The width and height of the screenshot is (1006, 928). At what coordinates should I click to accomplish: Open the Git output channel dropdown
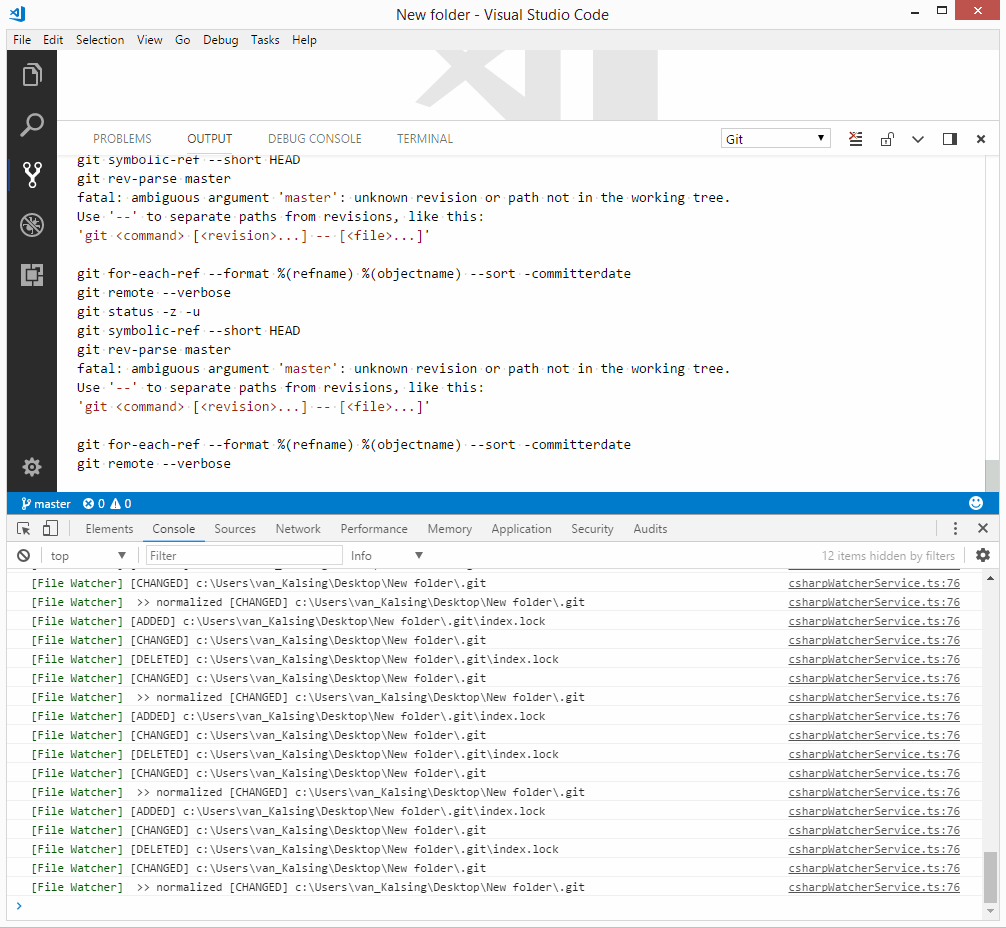point(776,138)
